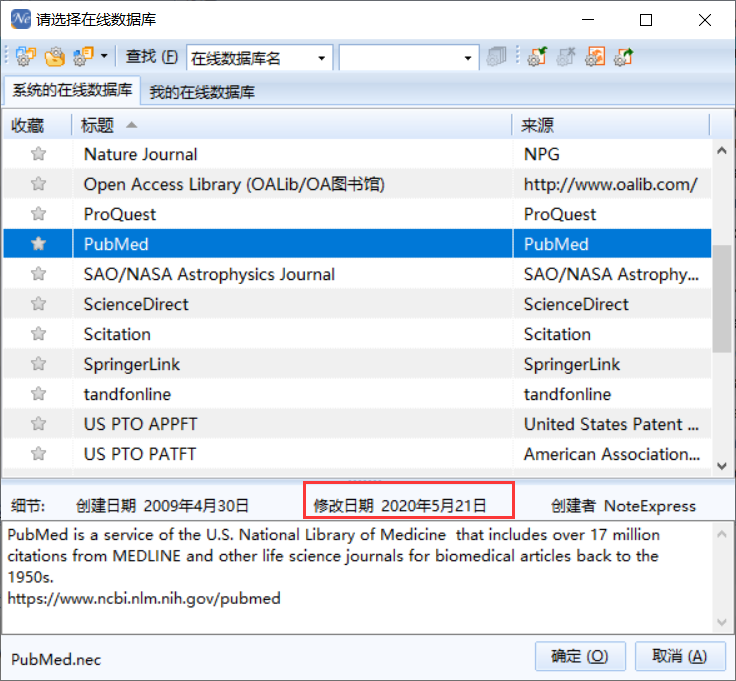
Task: Click United States Patent source cell
Action: [x=611, y=424]
